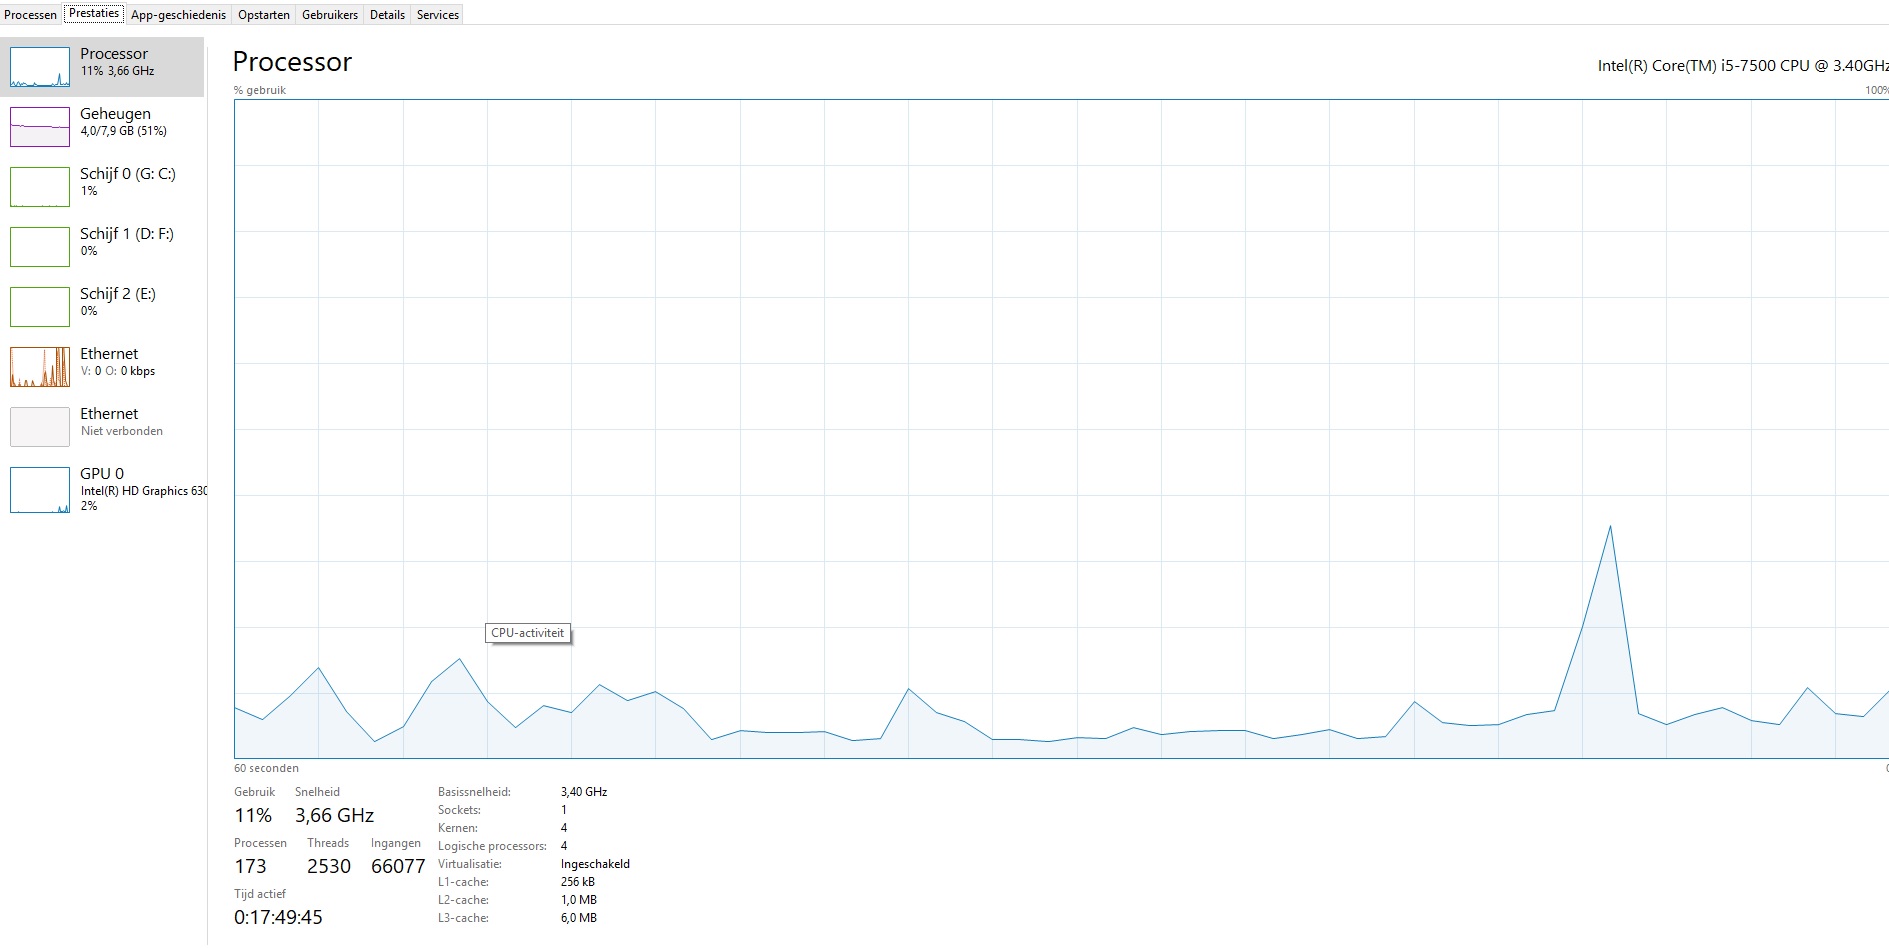
Task: Open the Geheugen memory graph thumbnail
Action: (40, 127)
